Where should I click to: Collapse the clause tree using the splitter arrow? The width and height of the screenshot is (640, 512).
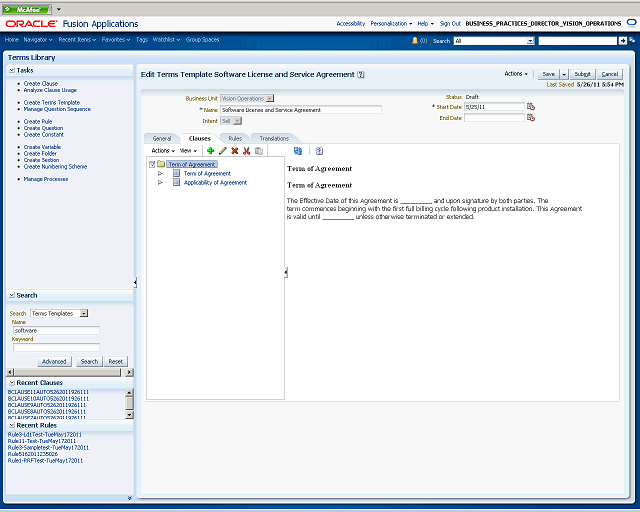coord(286,272)
